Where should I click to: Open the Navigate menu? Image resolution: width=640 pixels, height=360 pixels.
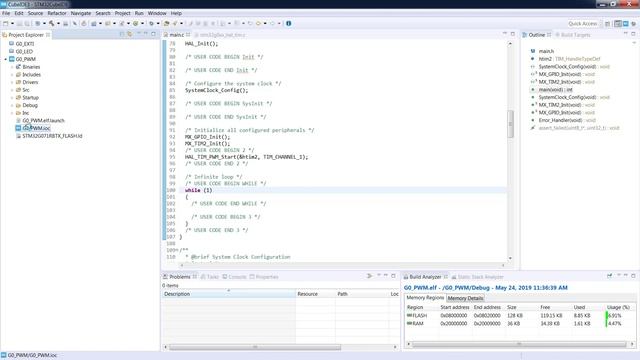[81, 13]
